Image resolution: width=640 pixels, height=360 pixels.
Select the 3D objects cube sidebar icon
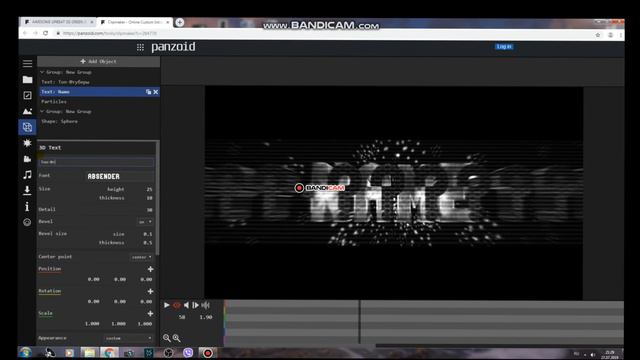tap(27, 127)
